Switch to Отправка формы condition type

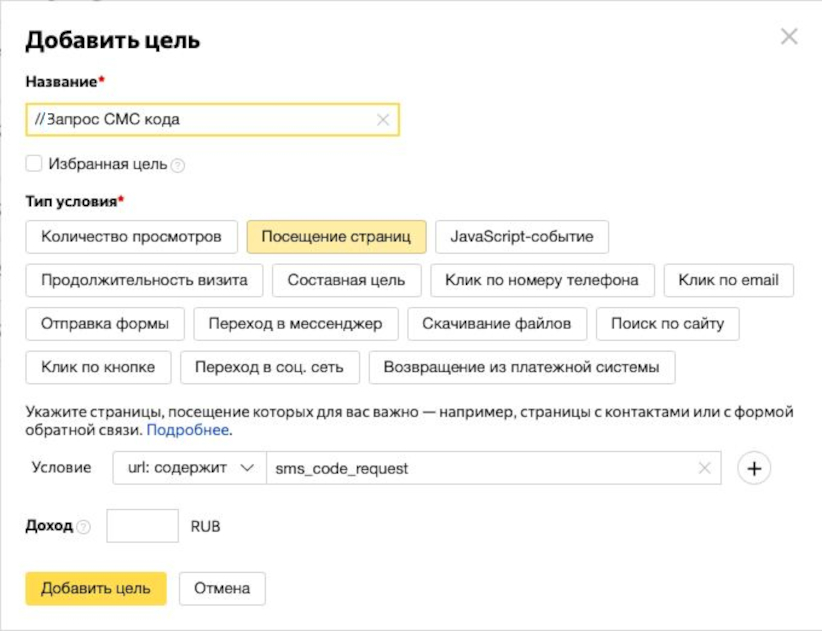pyautogui.click(x=105, y=324)
